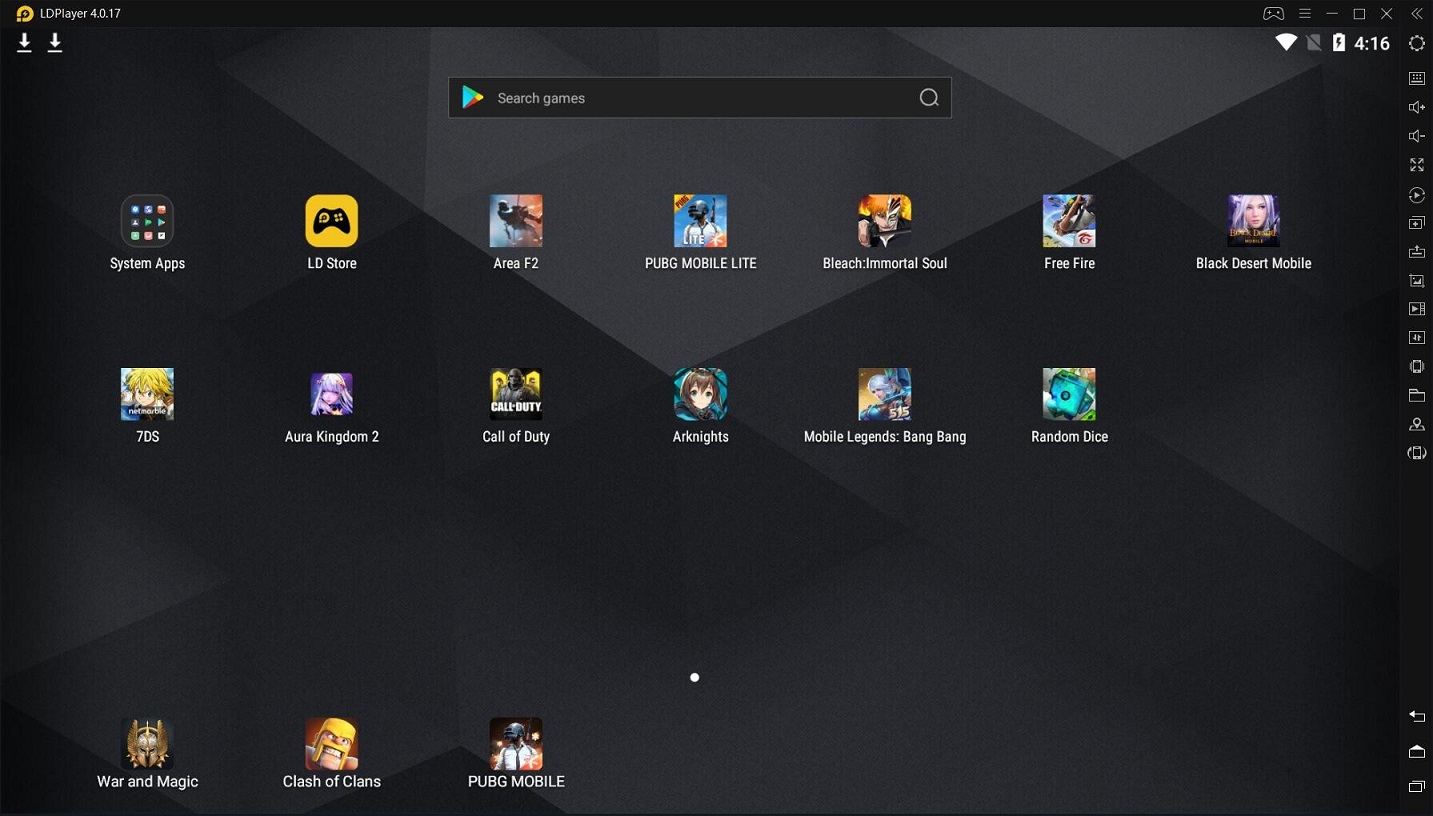The width and height of the screenshot is (1433, 816).
Task: Start PUBG MOBILE from the dock
Action: click(x=516, y=744)
